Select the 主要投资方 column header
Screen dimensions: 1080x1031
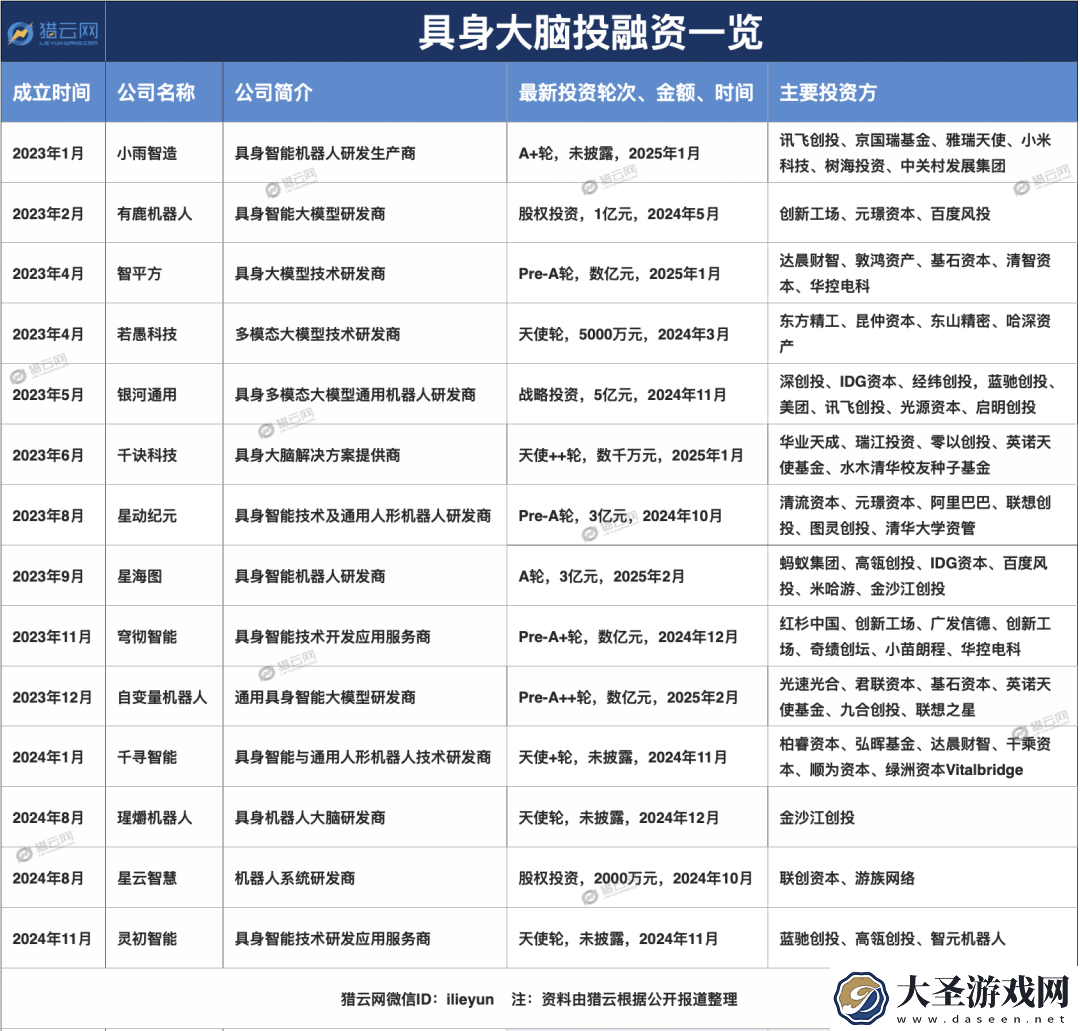click(x=828, y=92)
